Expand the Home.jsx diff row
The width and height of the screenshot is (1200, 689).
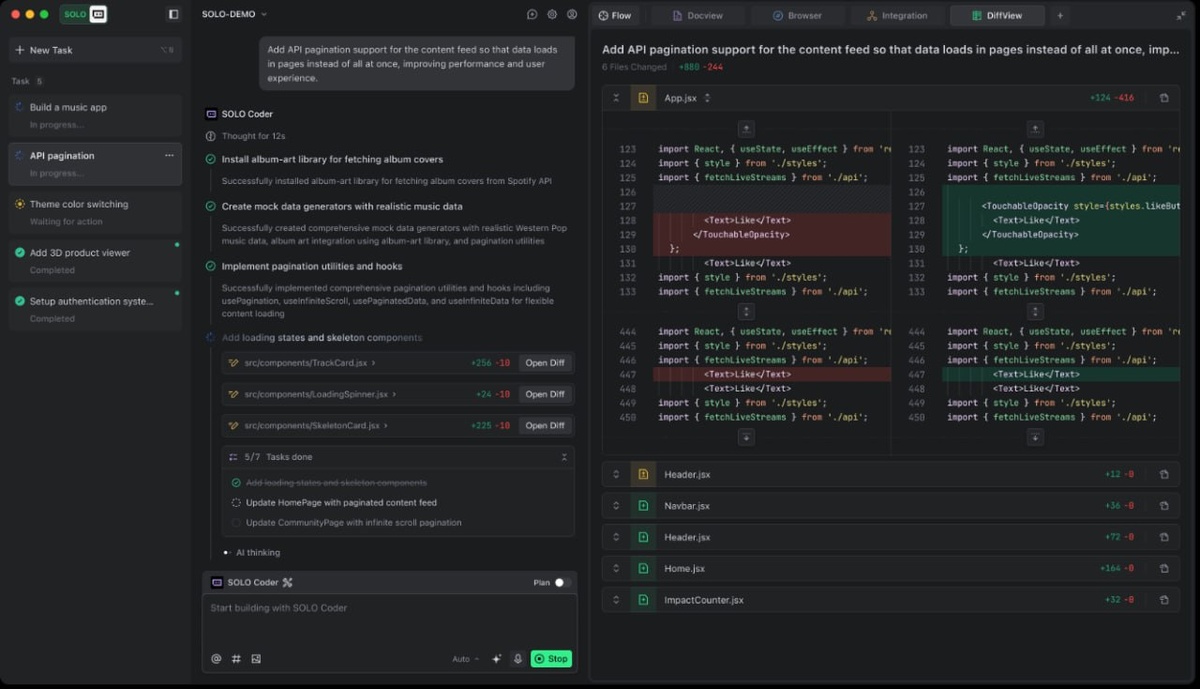pos(616,568)
